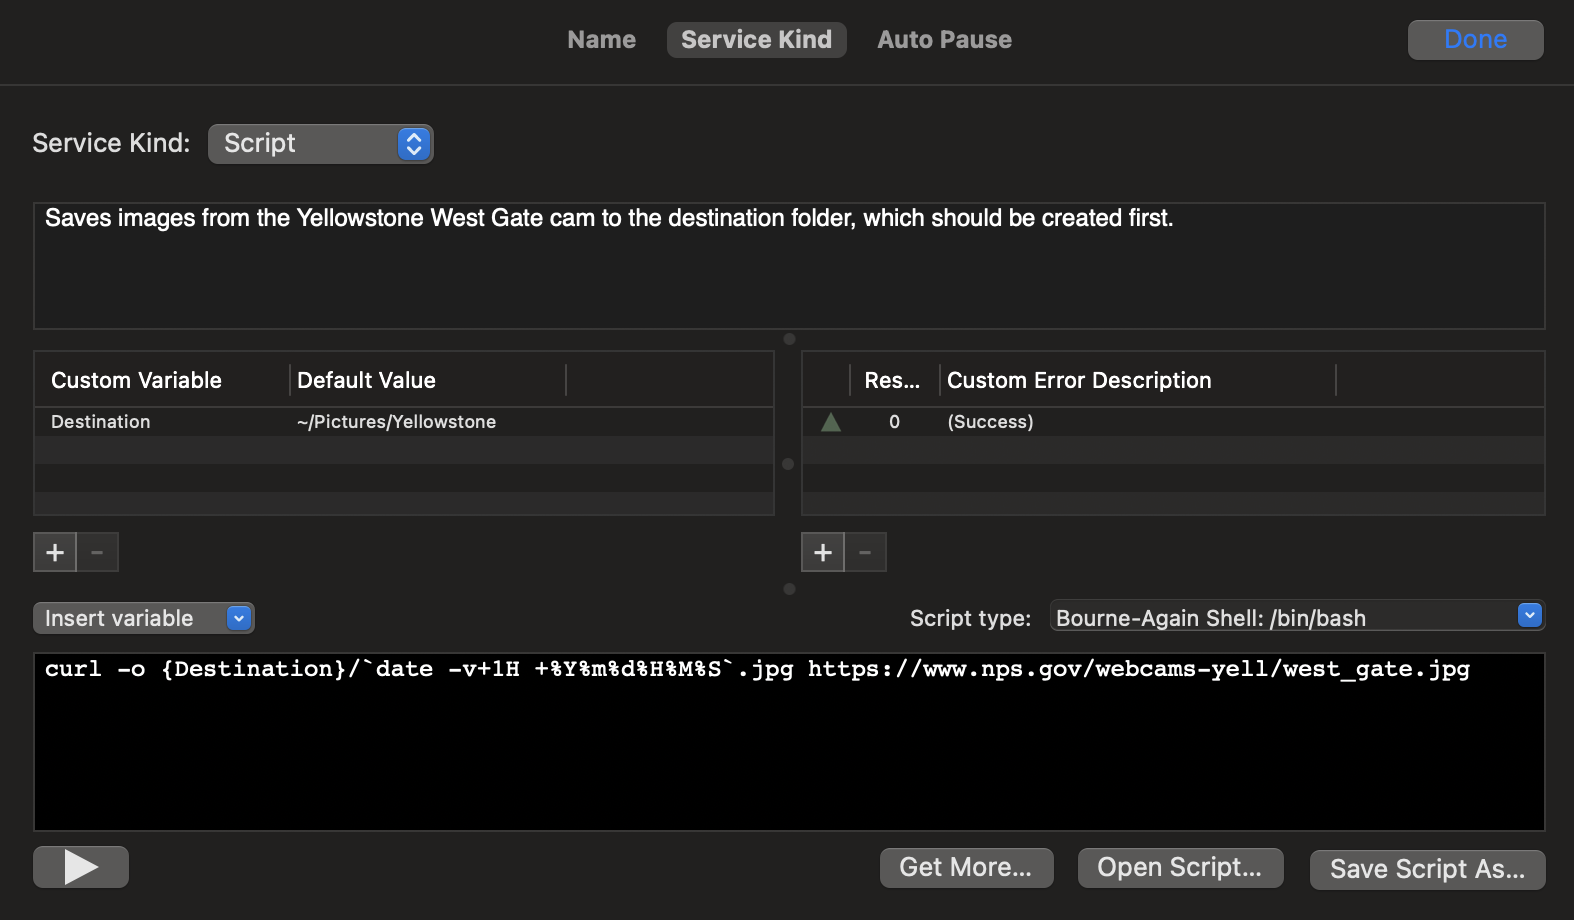Click split handle above the script type row
Screen dimensions: 1574x920
pyautogui.click(x=789, y=589)
